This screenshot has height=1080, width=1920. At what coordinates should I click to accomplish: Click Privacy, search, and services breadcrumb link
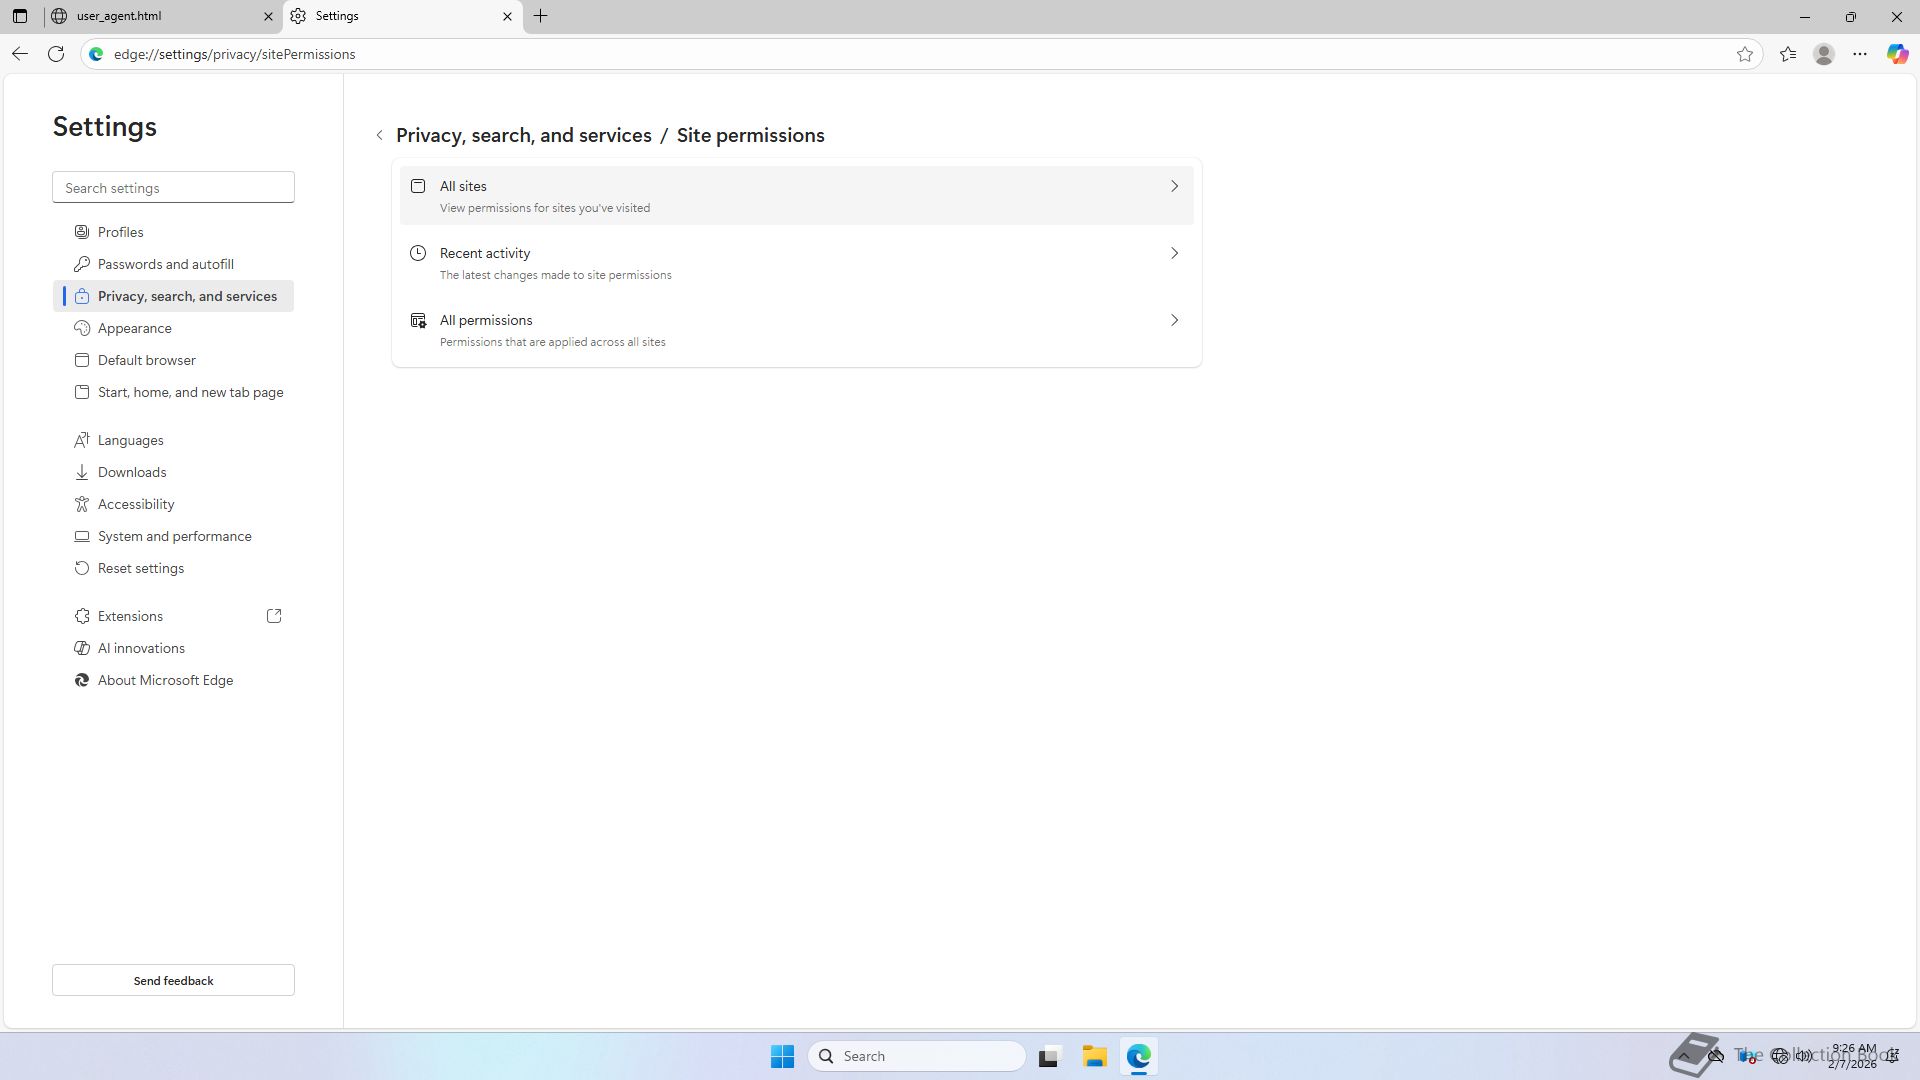tap(523, 135)
